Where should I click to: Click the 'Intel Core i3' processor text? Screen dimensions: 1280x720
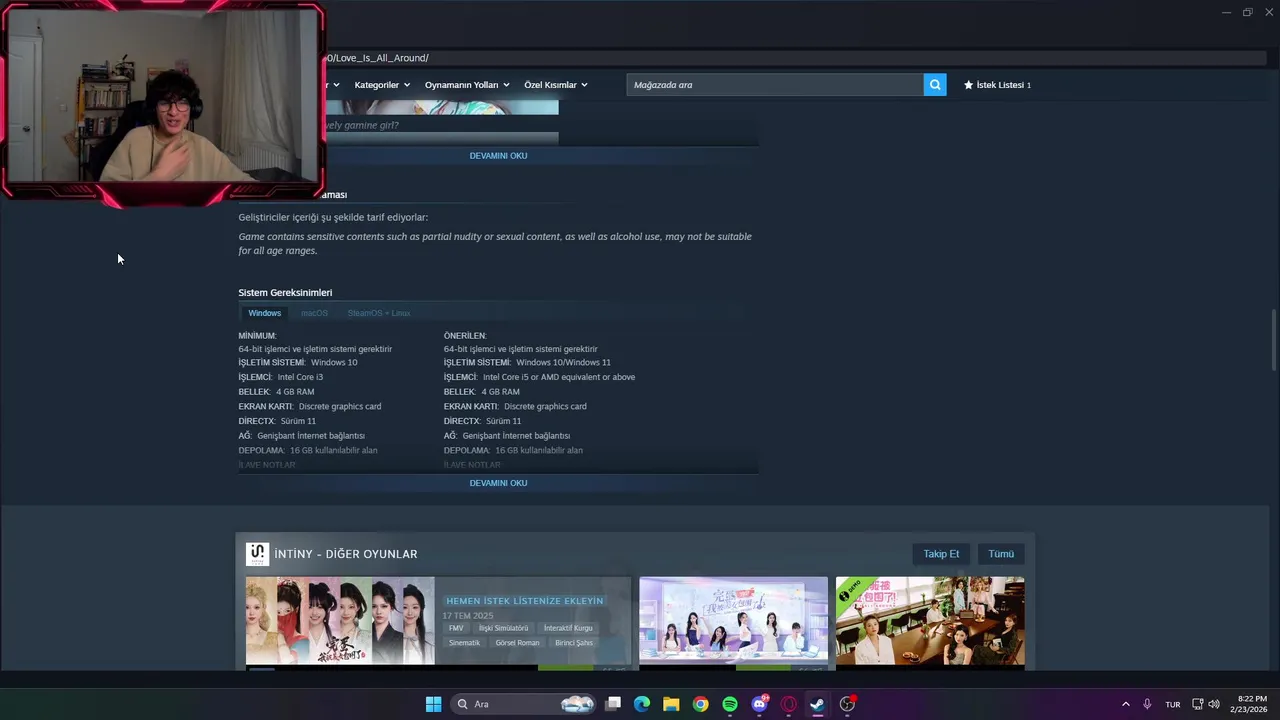pyautogui.click(x=300, y=377)
